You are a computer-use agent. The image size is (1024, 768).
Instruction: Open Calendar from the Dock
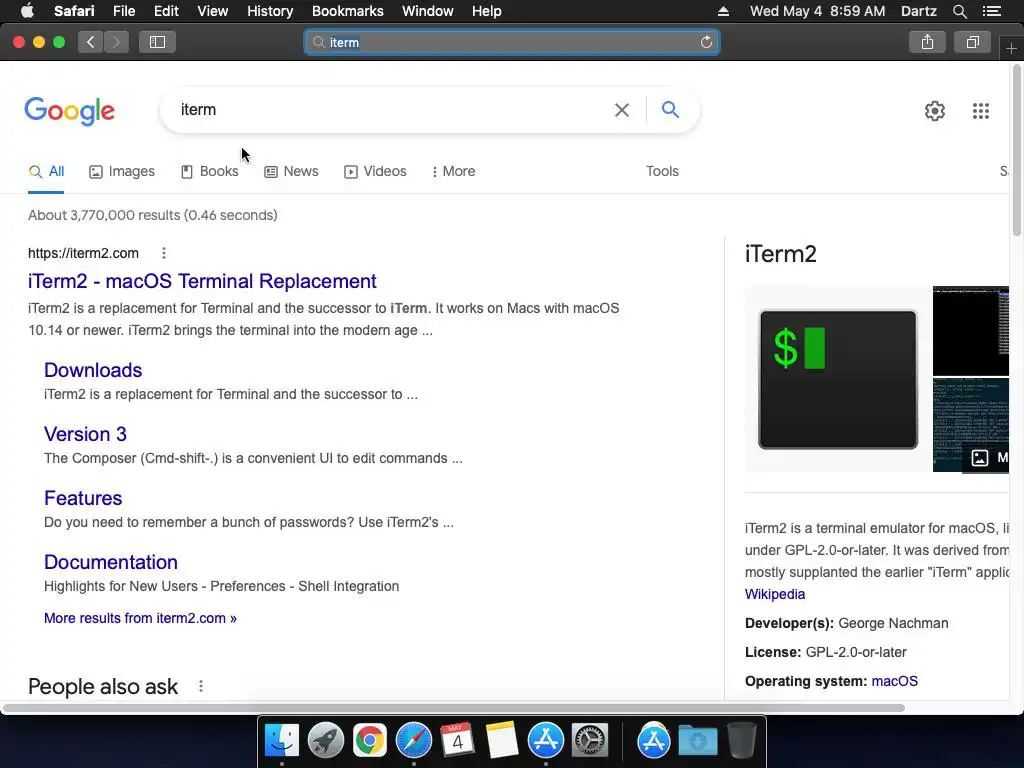457,741
